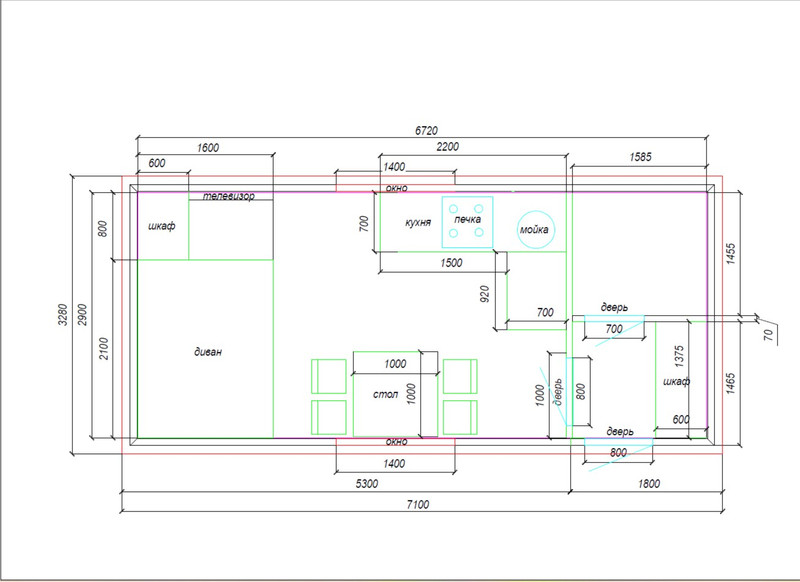This screenshot has height=582, width=800.
Task: Select the 5300 dimension label
Action: 367,484
